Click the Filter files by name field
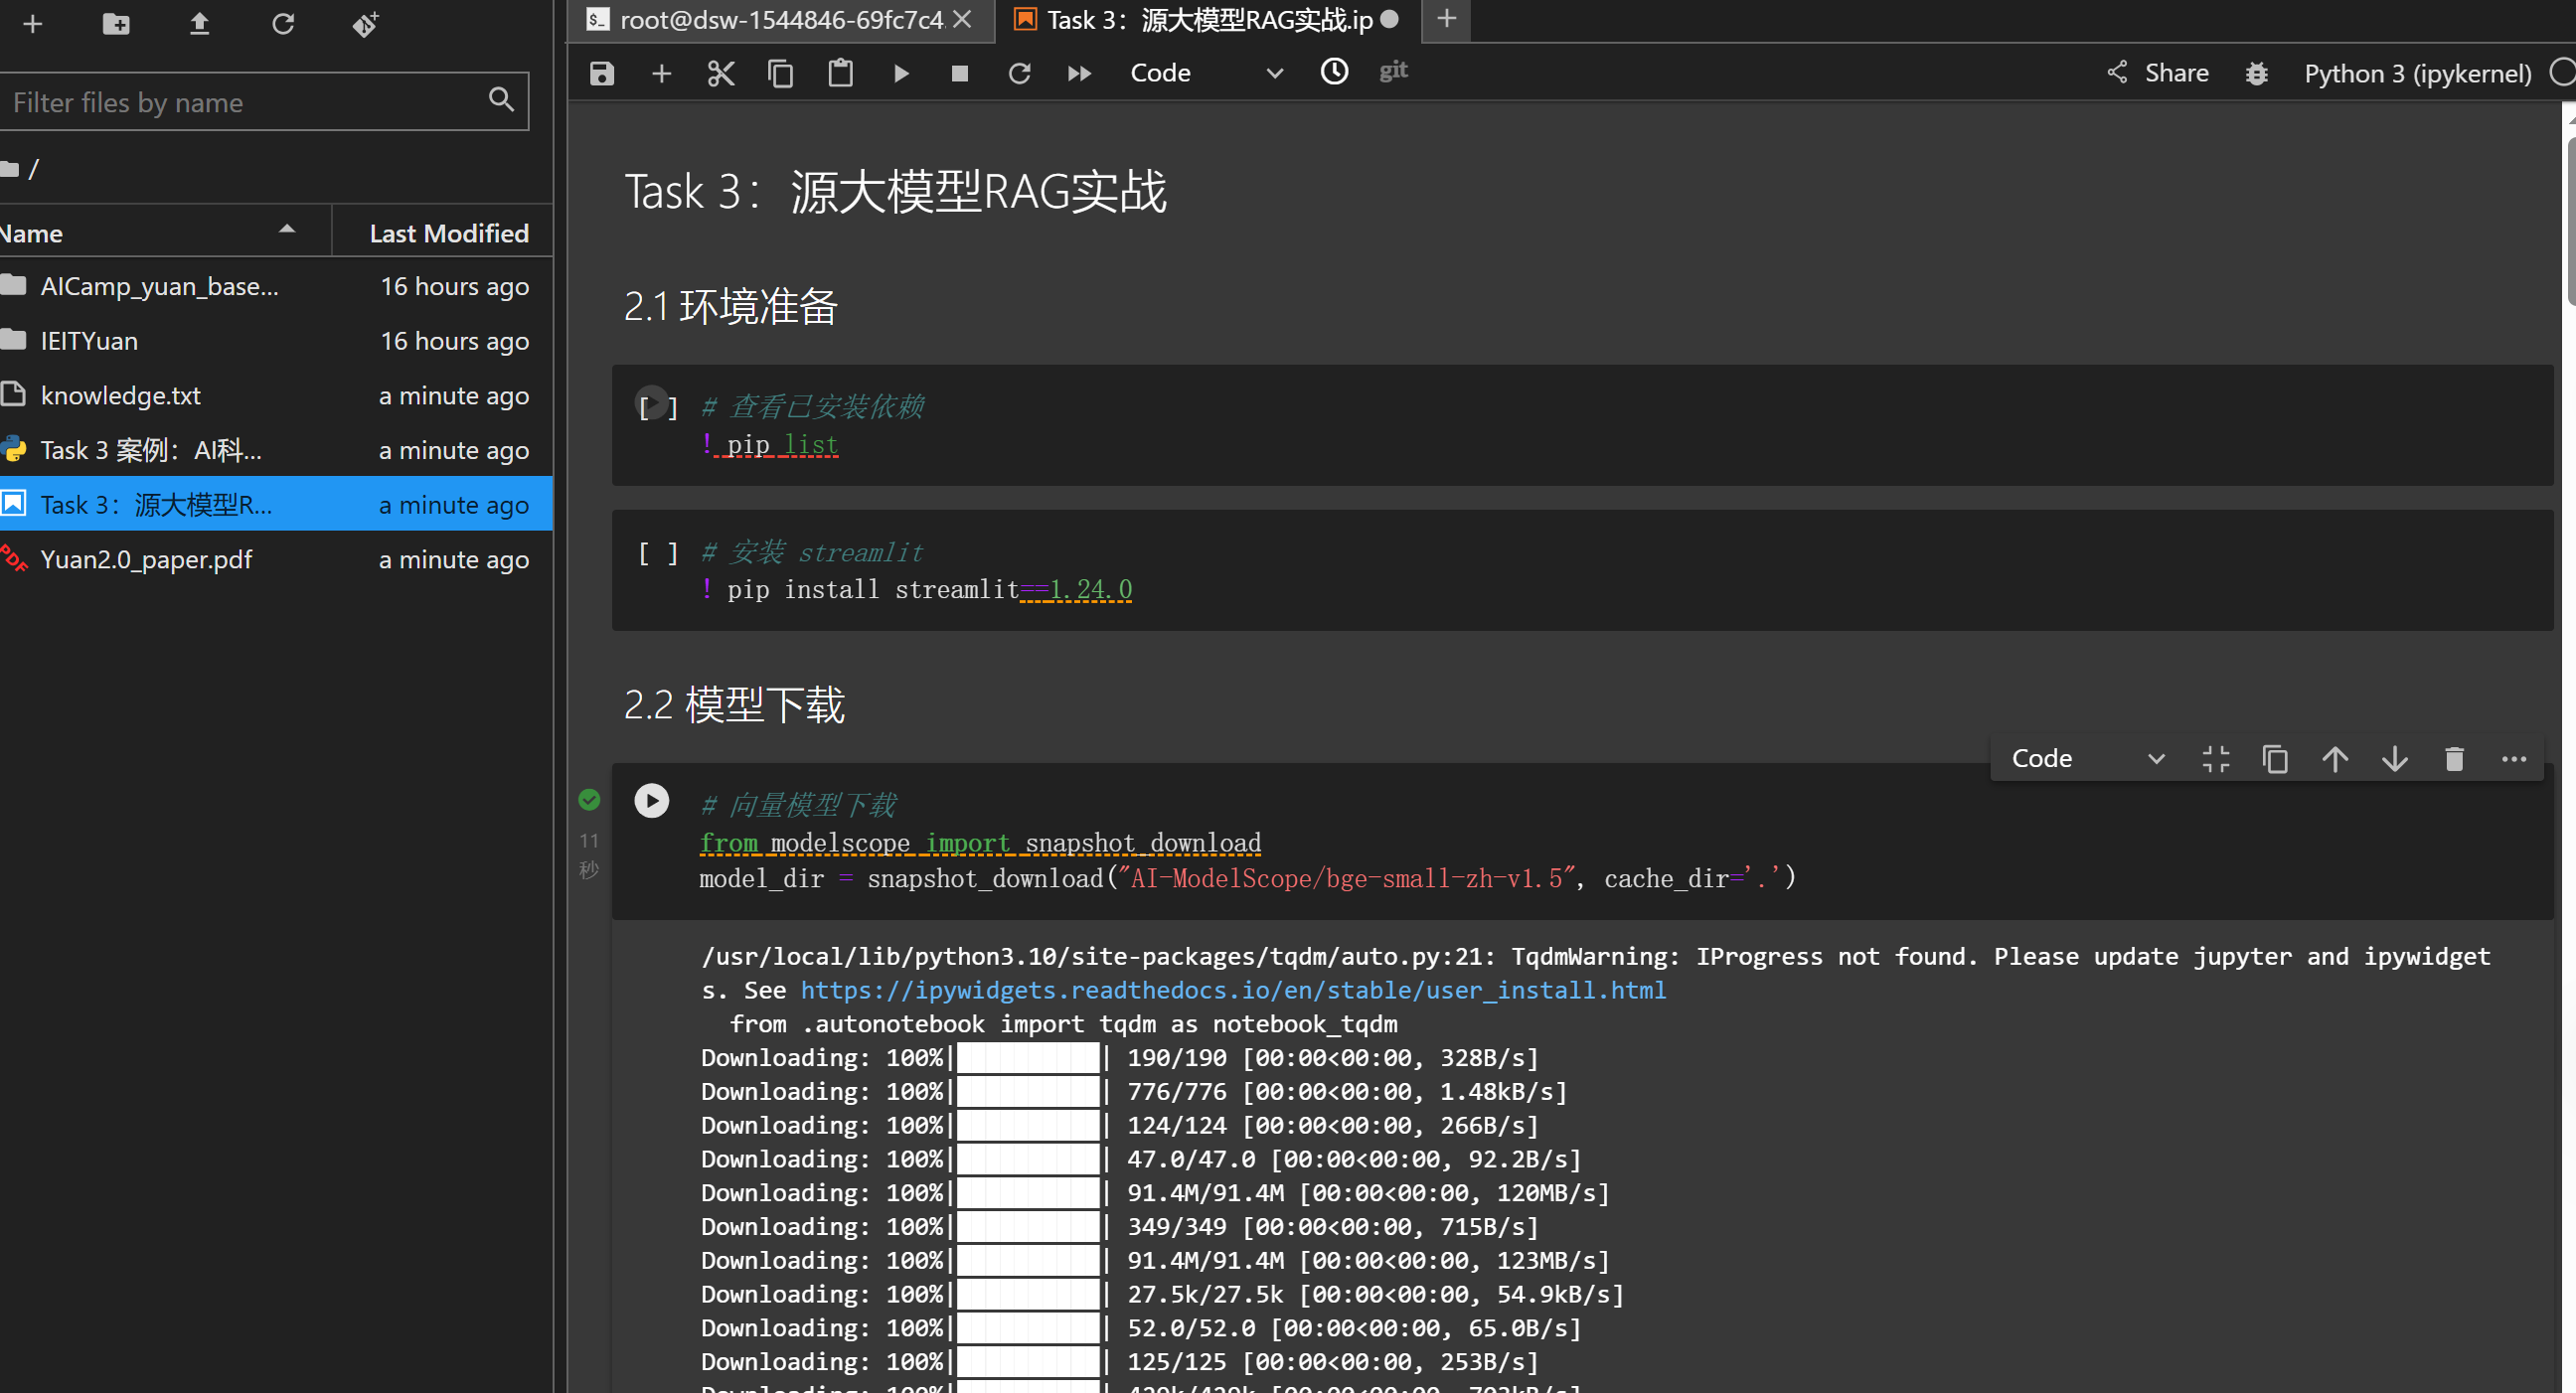Screen dimensions: 2576x1393 (245, 102)
